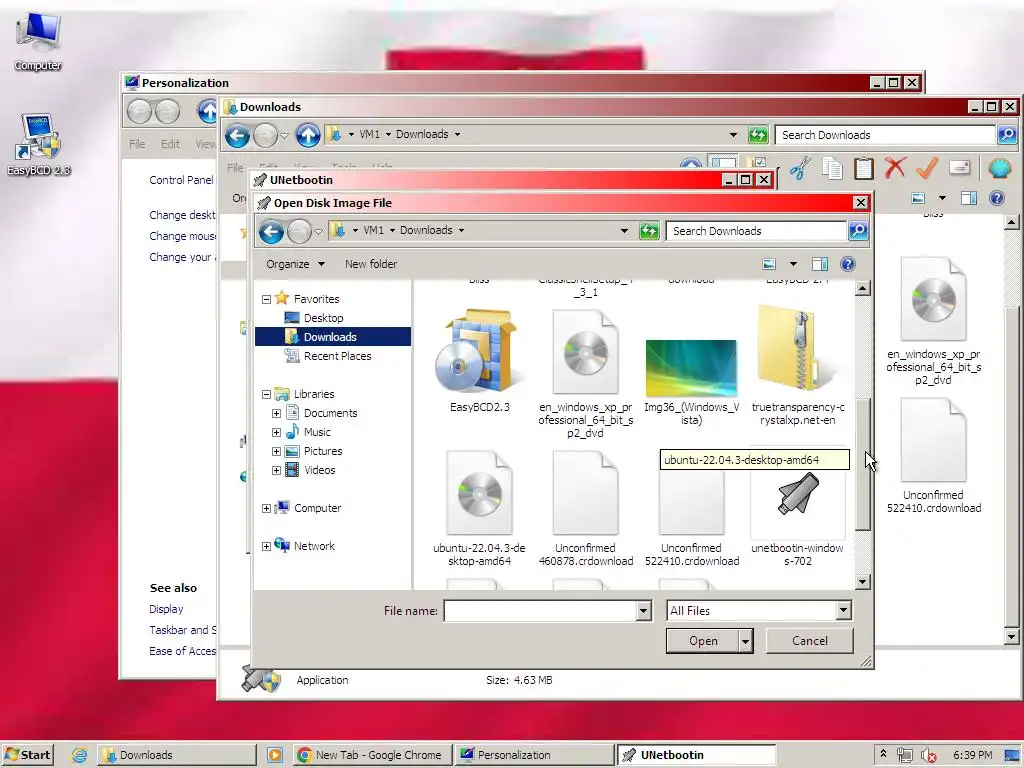Open File name history dropdown arrow
Image resolution: width=1024 pixels, height=768 pixels.
coord(643,611)
